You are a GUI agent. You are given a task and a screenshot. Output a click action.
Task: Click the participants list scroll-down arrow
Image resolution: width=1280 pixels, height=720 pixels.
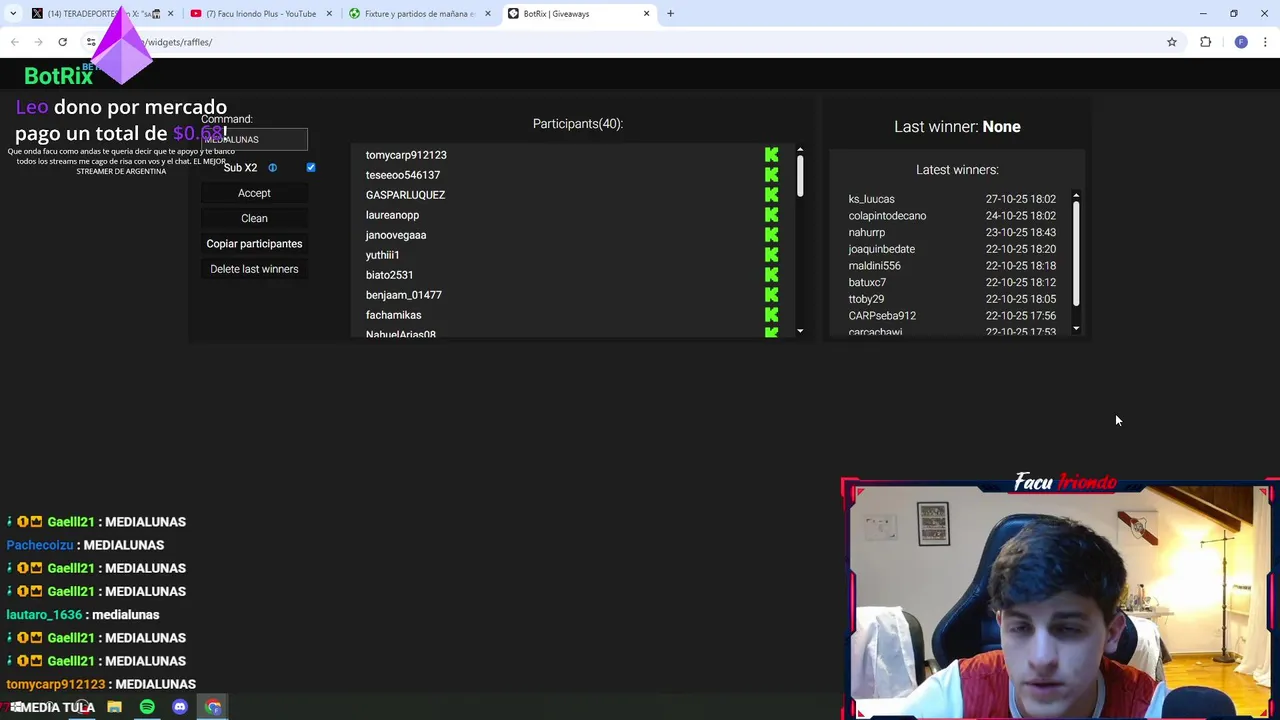coord(800,331)
